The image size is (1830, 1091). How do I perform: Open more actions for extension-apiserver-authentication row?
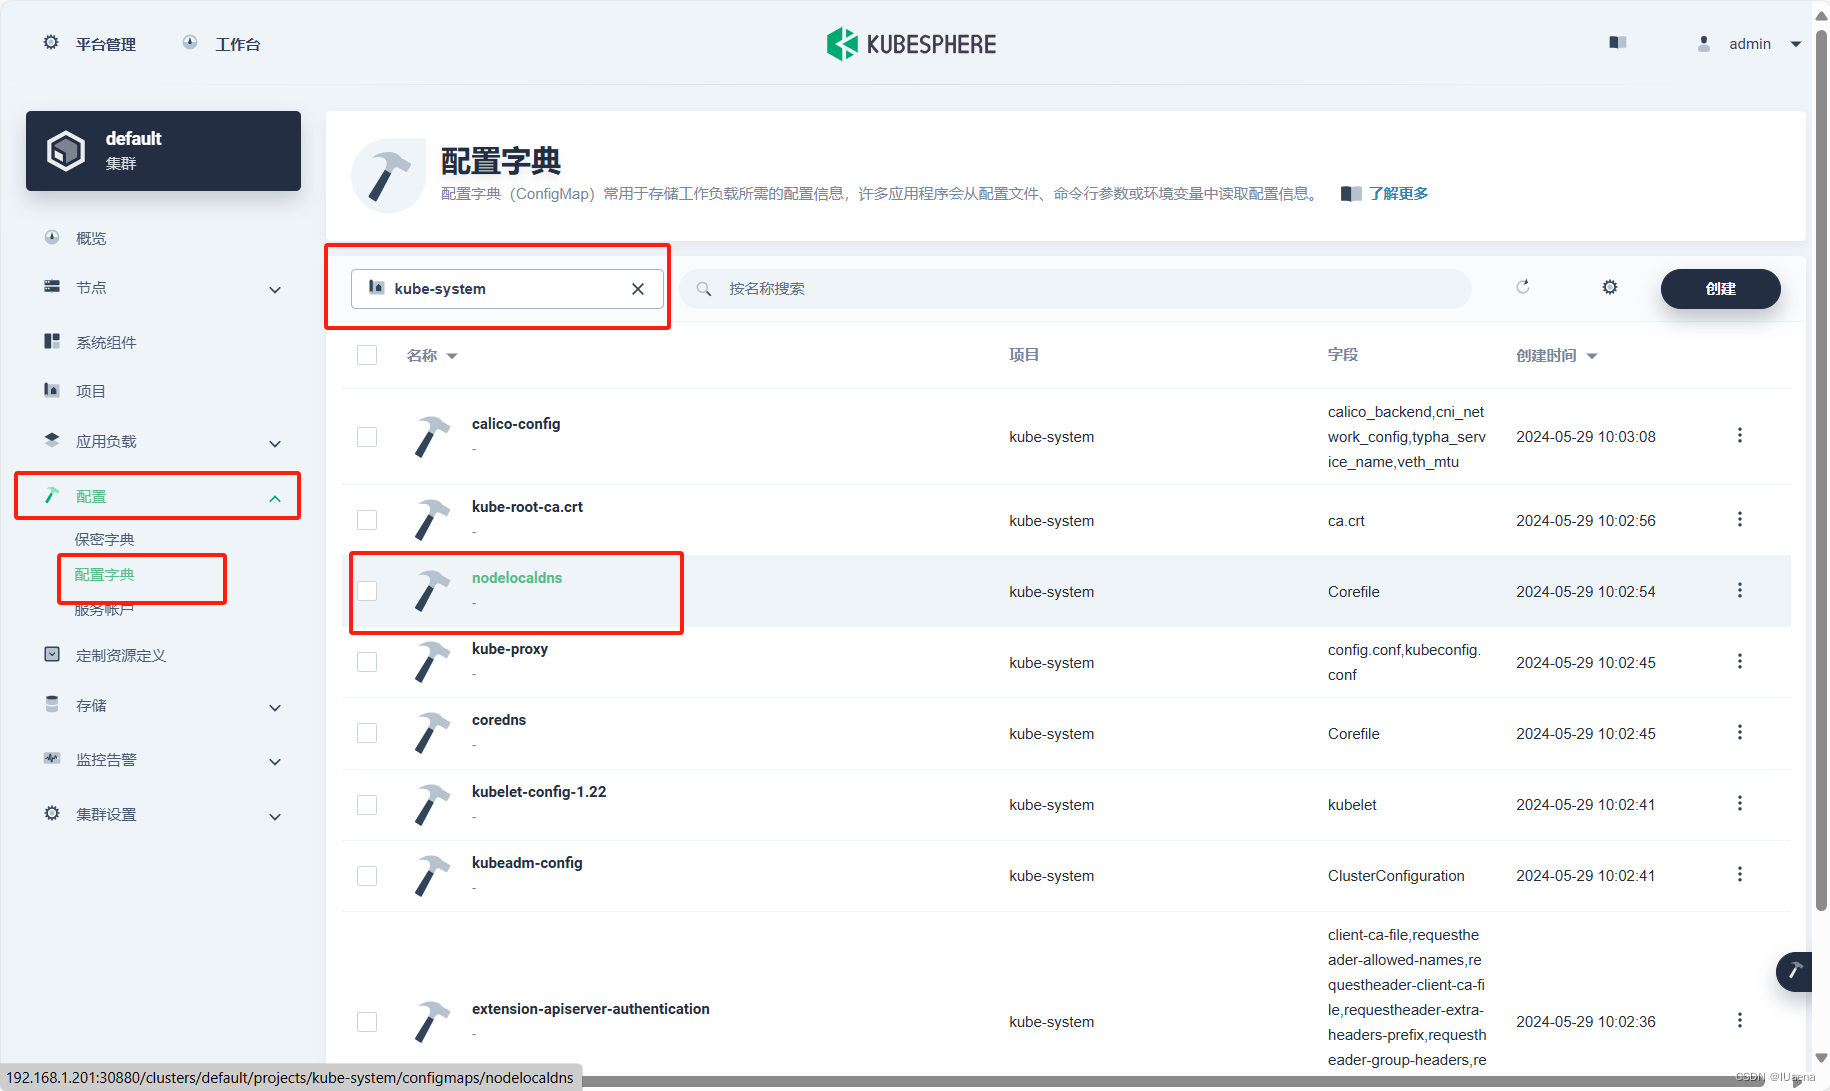point(1740,1020)
